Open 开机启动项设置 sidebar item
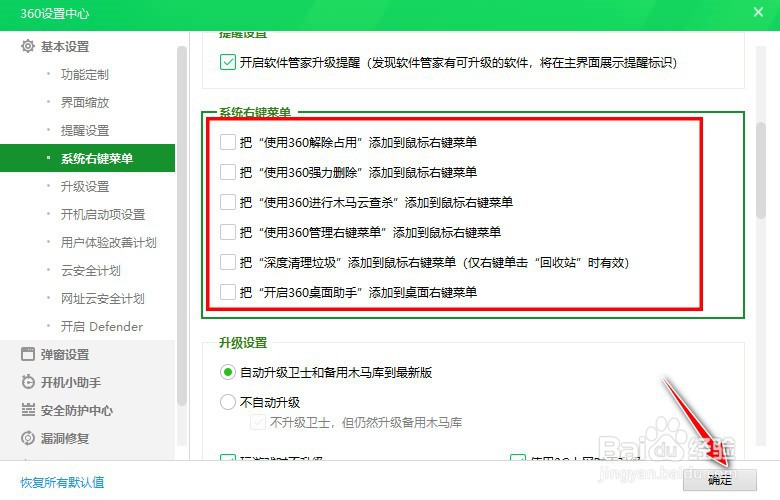Screen dimensions: 780x500 (103, 214)
